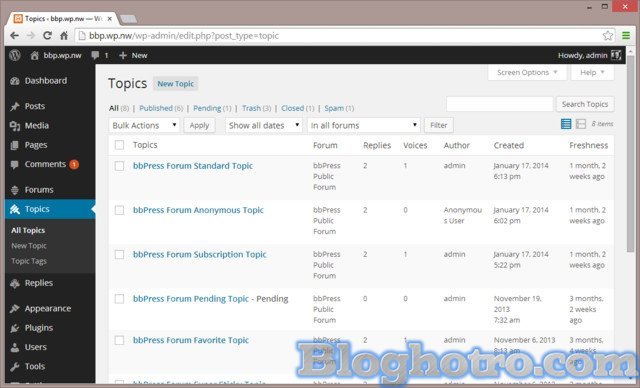This screenshot has width=640, height=388.
Task: Reload the page with refresh icon
Action: pos(47,35)
